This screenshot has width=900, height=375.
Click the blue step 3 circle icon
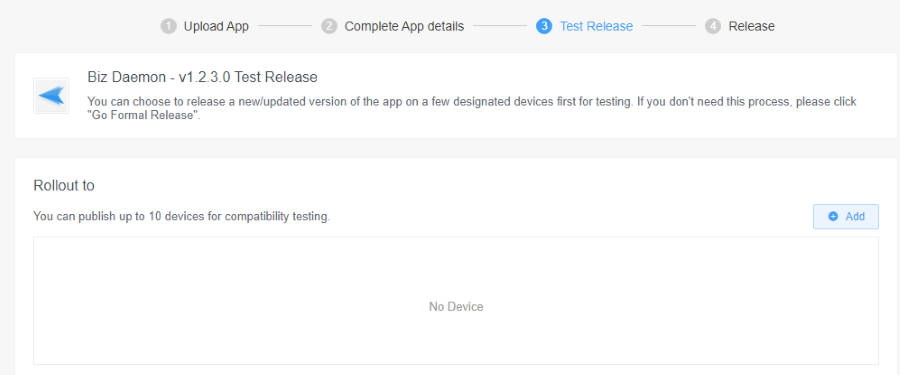(x=544, y=26)
